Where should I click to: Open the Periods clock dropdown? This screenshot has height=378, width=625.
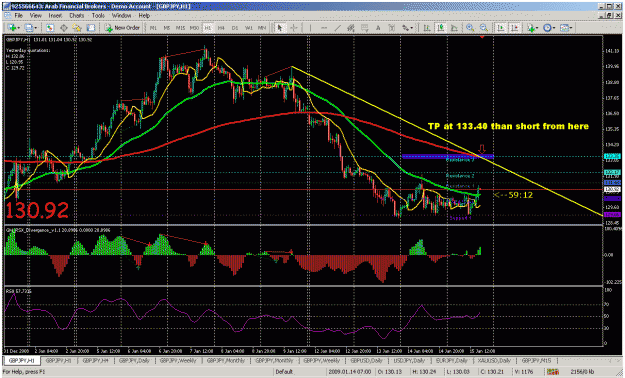click(x=550, y=28)
